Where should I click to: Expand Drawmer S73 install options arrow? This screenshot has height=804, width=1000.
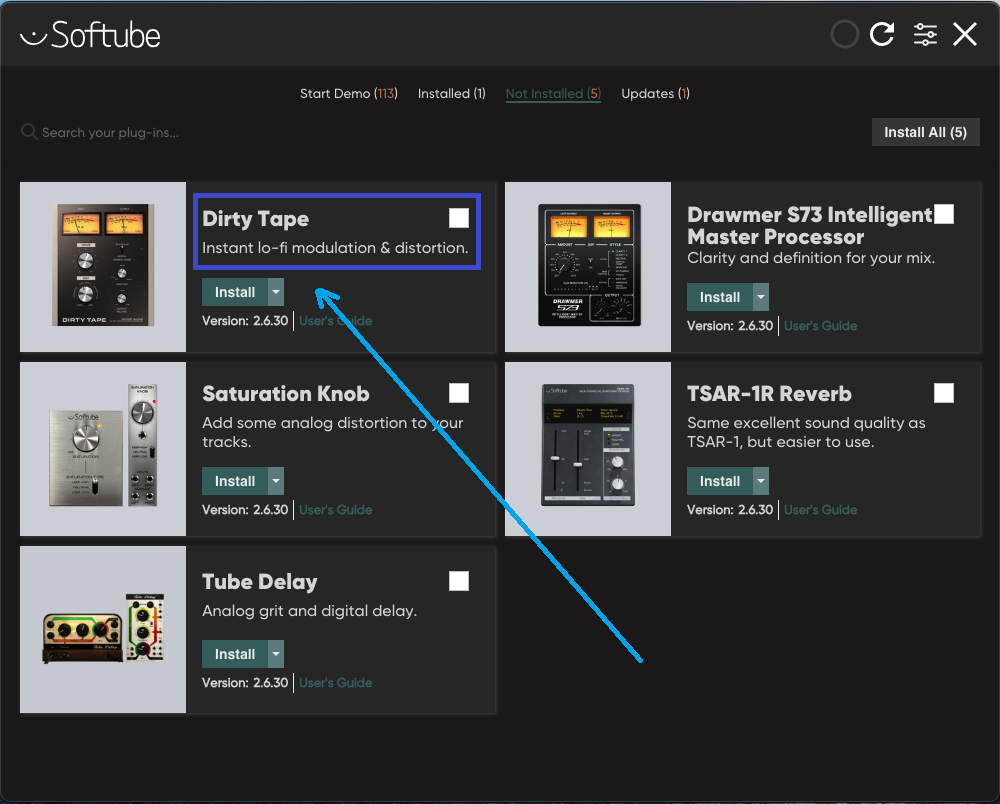[761, 297]
